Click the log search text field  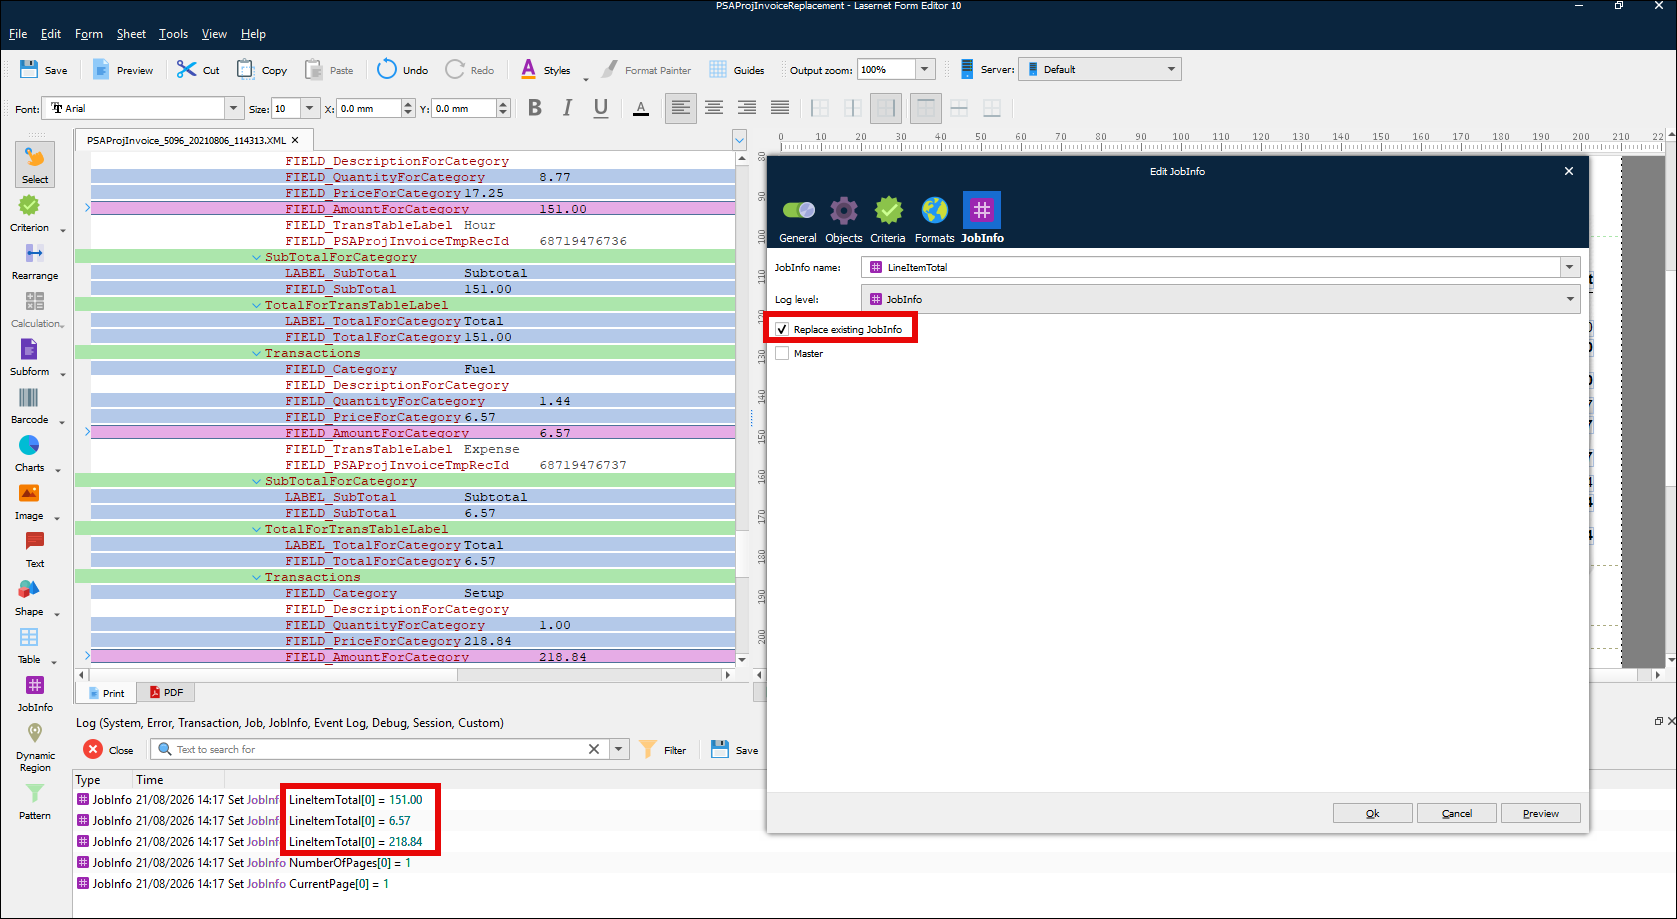point(380,749)
